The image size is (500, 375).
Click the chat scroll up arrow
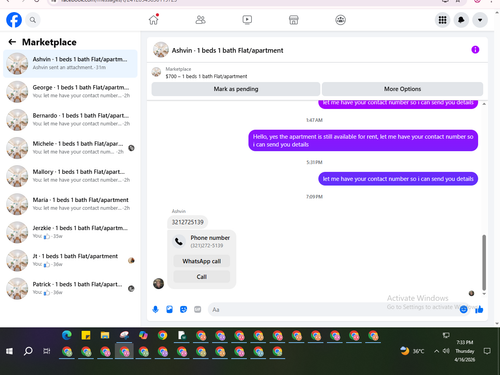[x=484, y=104]
